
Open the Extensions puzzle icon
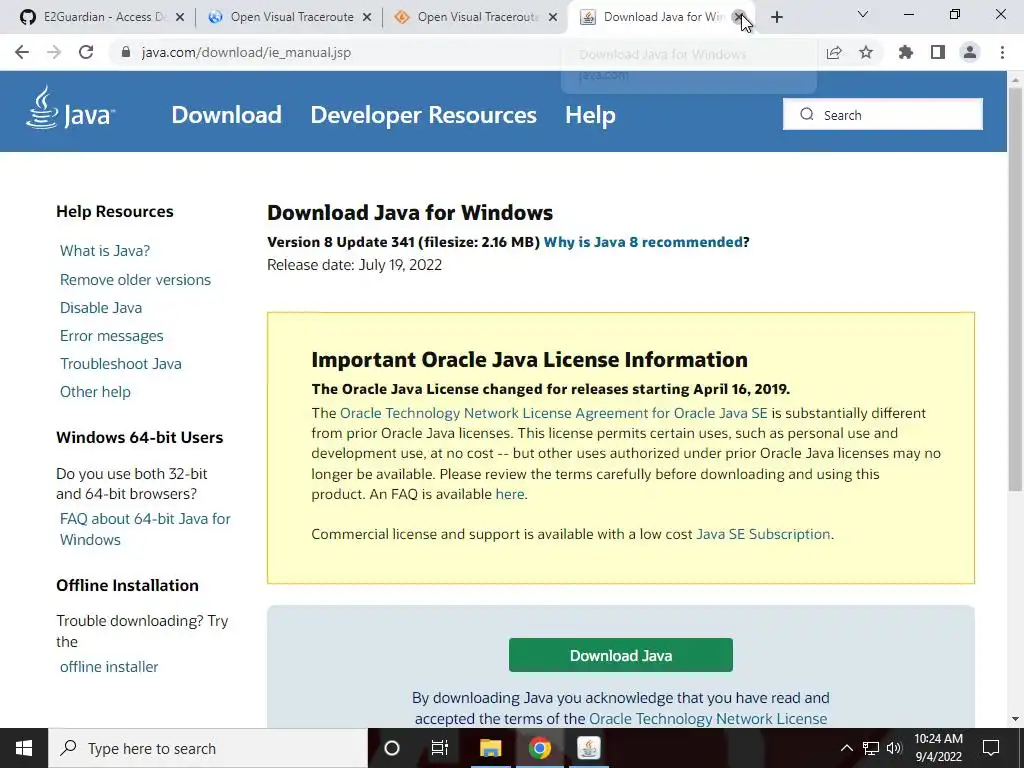(906, 52)
